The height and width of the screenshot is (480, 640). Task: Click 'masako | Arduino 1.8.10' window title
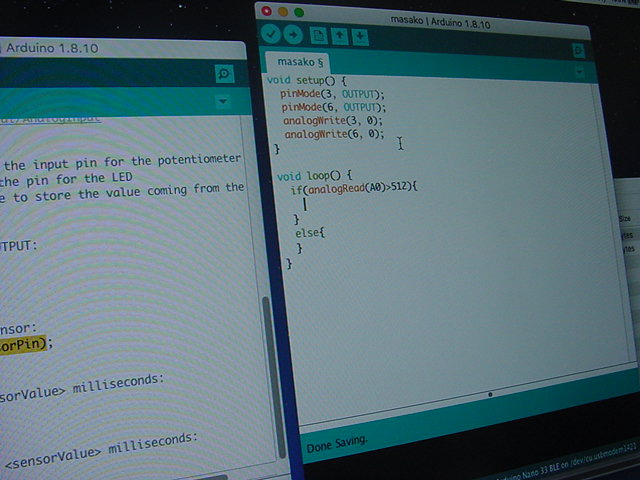[x=440, y=22]
